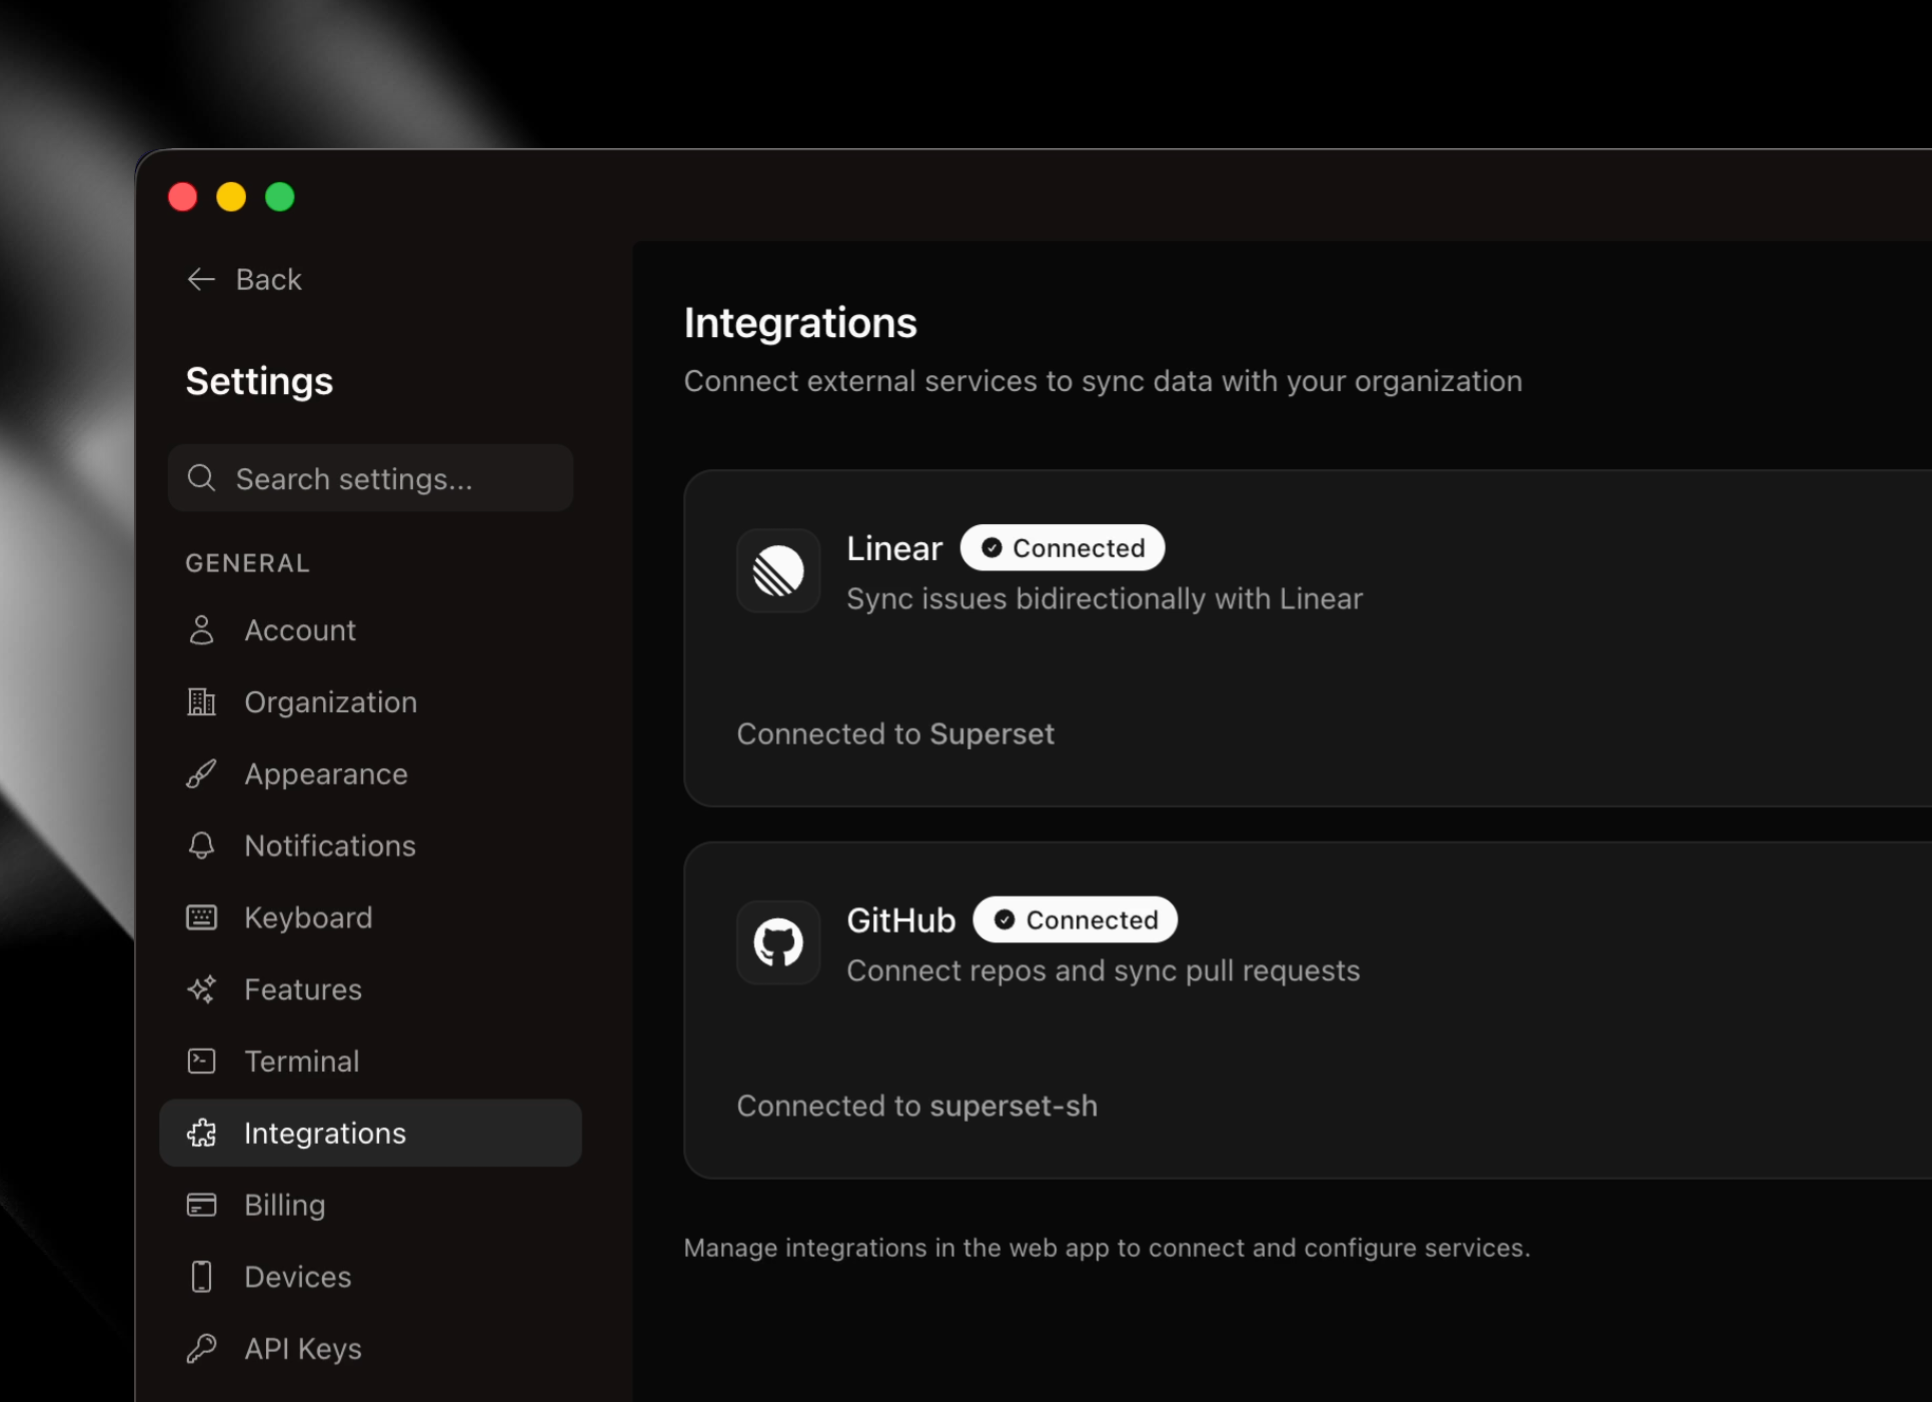Click the Linear Connected badge
The height and width of the screenshot is (1402, 1932).
tap(1062, 548)
